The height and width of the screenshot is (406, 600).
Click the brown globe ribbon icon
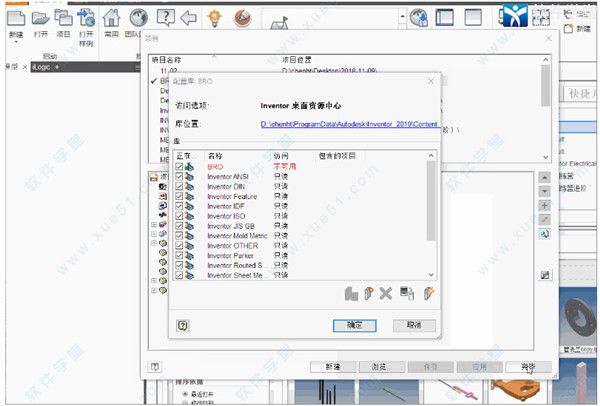click(242, 18)
